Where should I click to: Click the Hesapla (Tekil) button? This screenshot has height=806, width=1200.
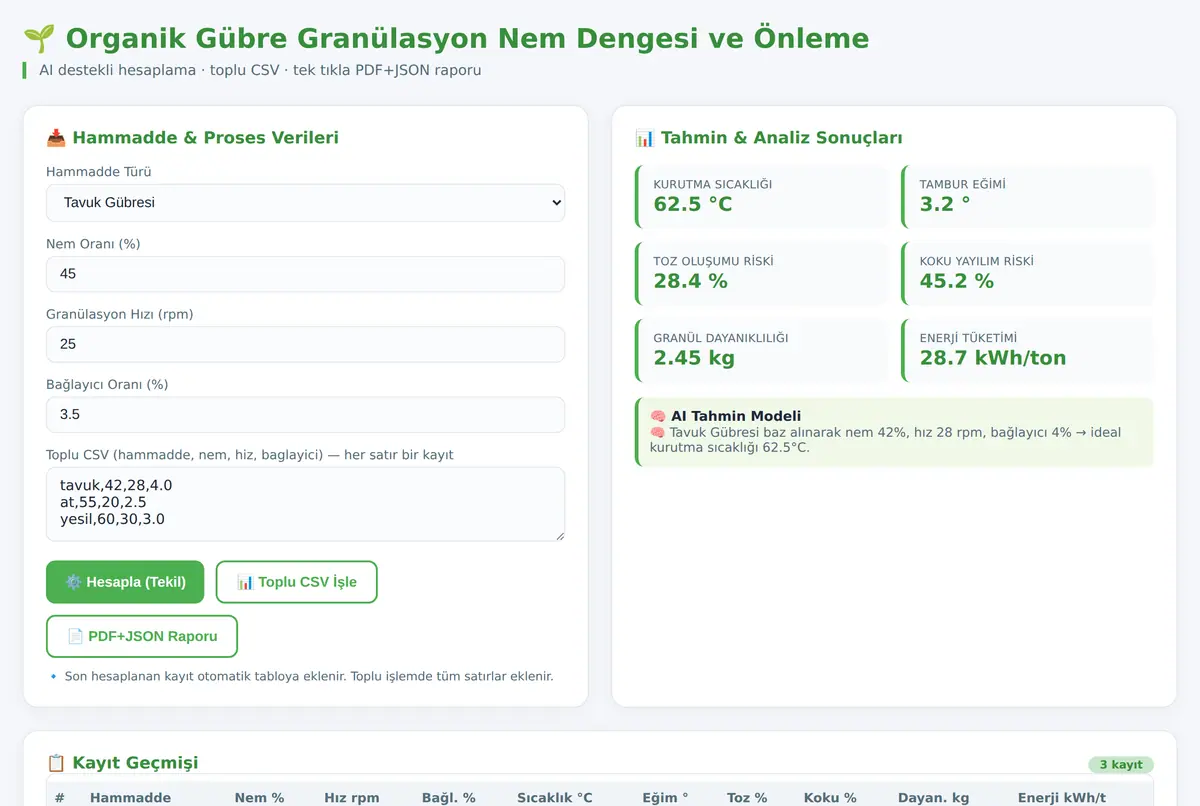125,582
